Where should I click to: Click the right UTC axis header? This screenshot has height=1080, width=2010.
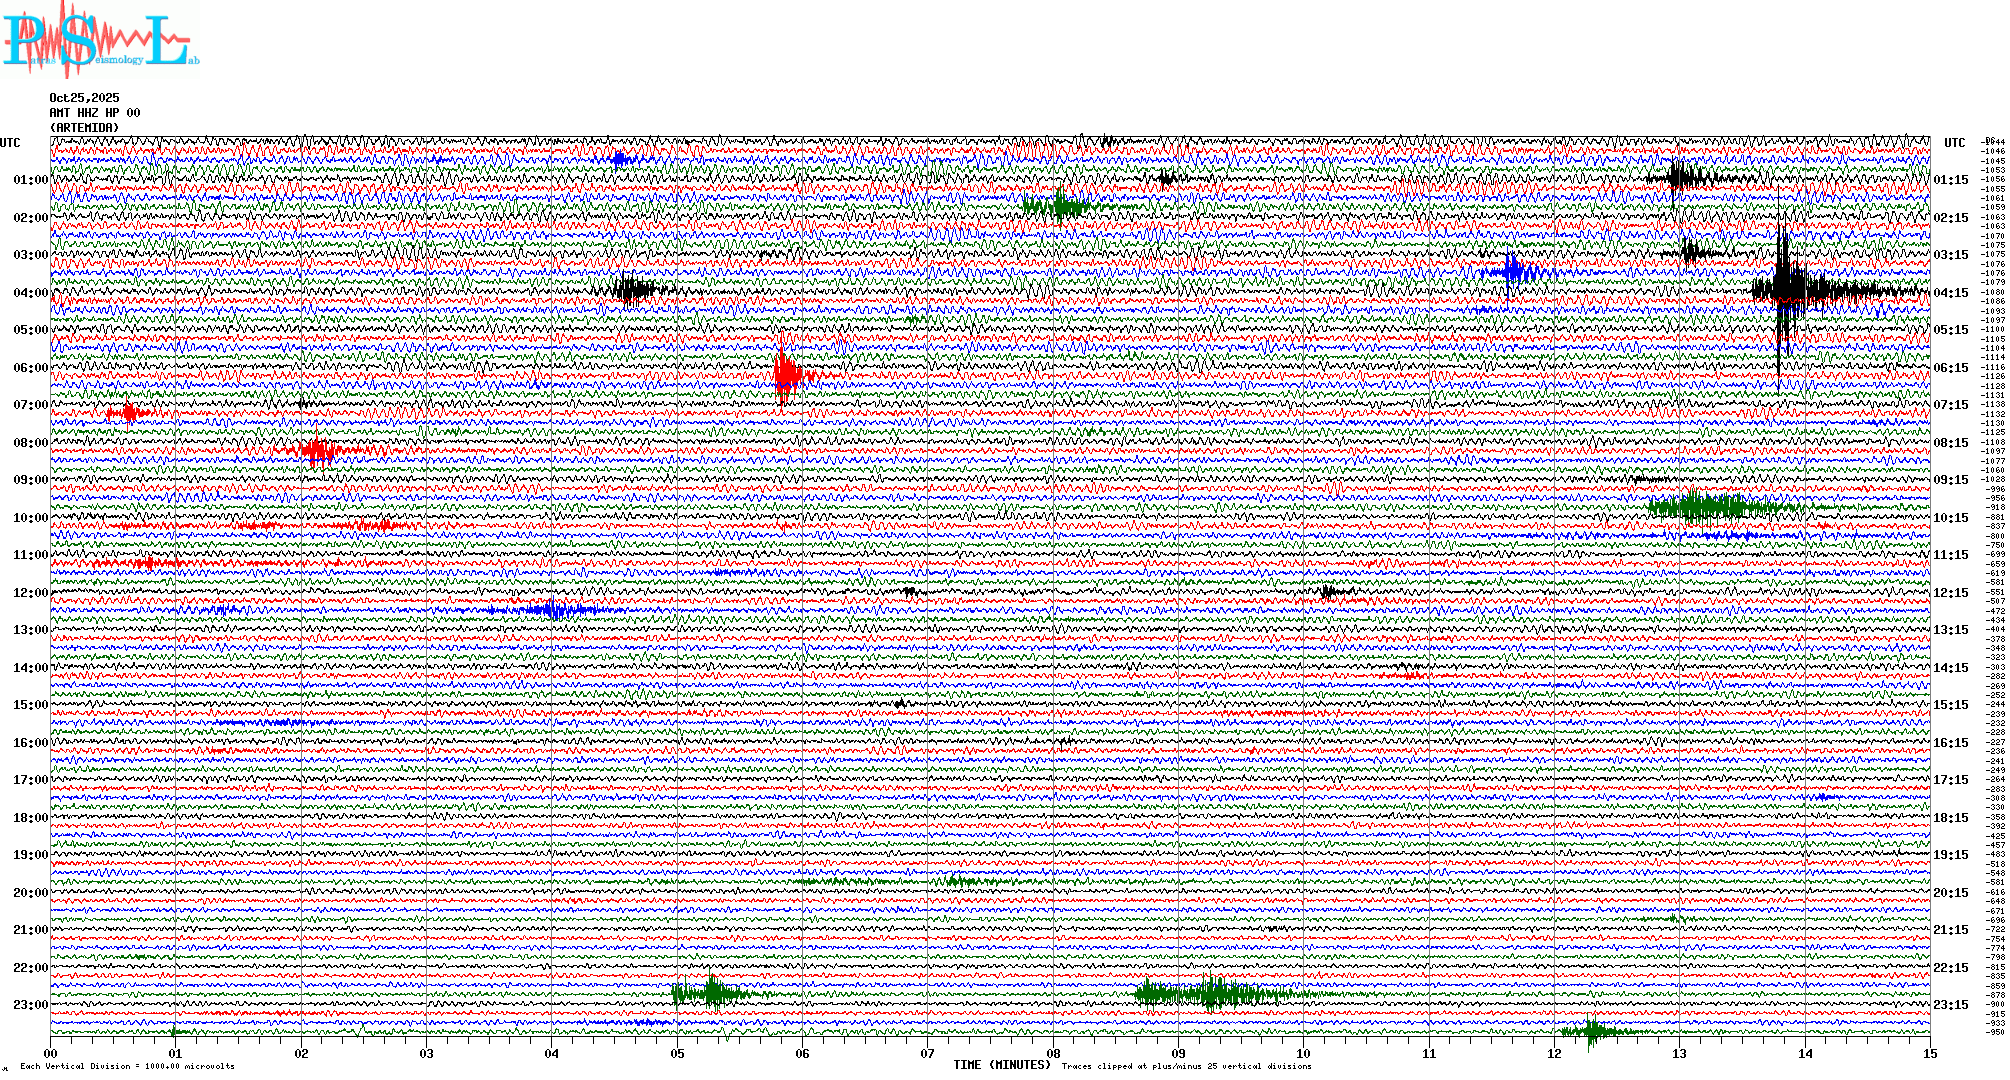point(1954,143)
